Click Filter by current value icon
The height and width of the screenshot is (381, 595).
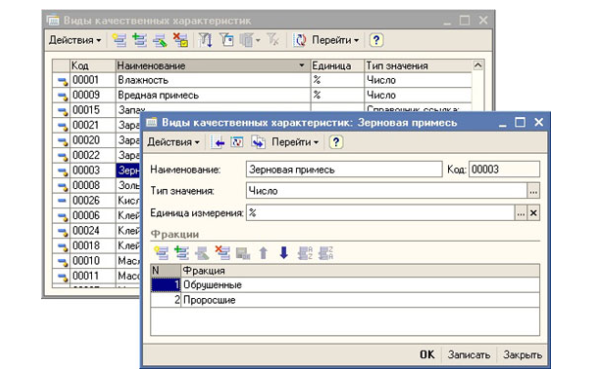pos(227,40)
